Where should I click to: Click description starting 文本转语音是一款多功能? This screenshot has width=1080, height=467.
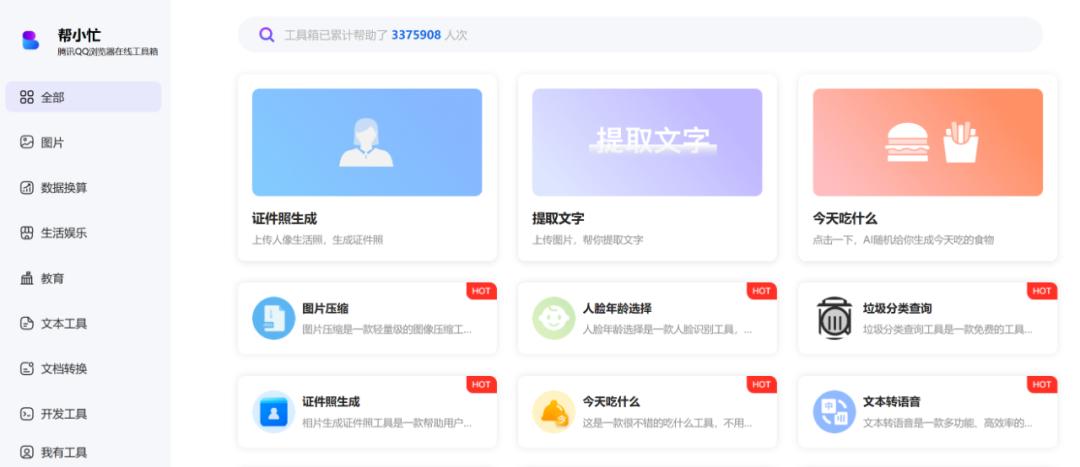coord(948,423)
